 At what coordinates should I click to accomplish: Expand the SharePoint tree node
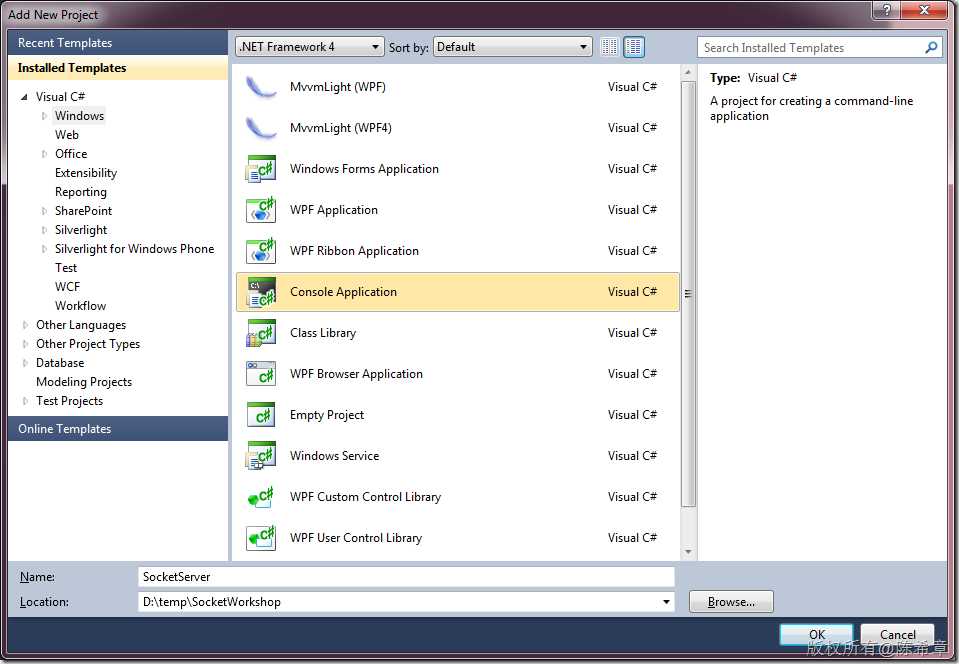pos(44,211)
